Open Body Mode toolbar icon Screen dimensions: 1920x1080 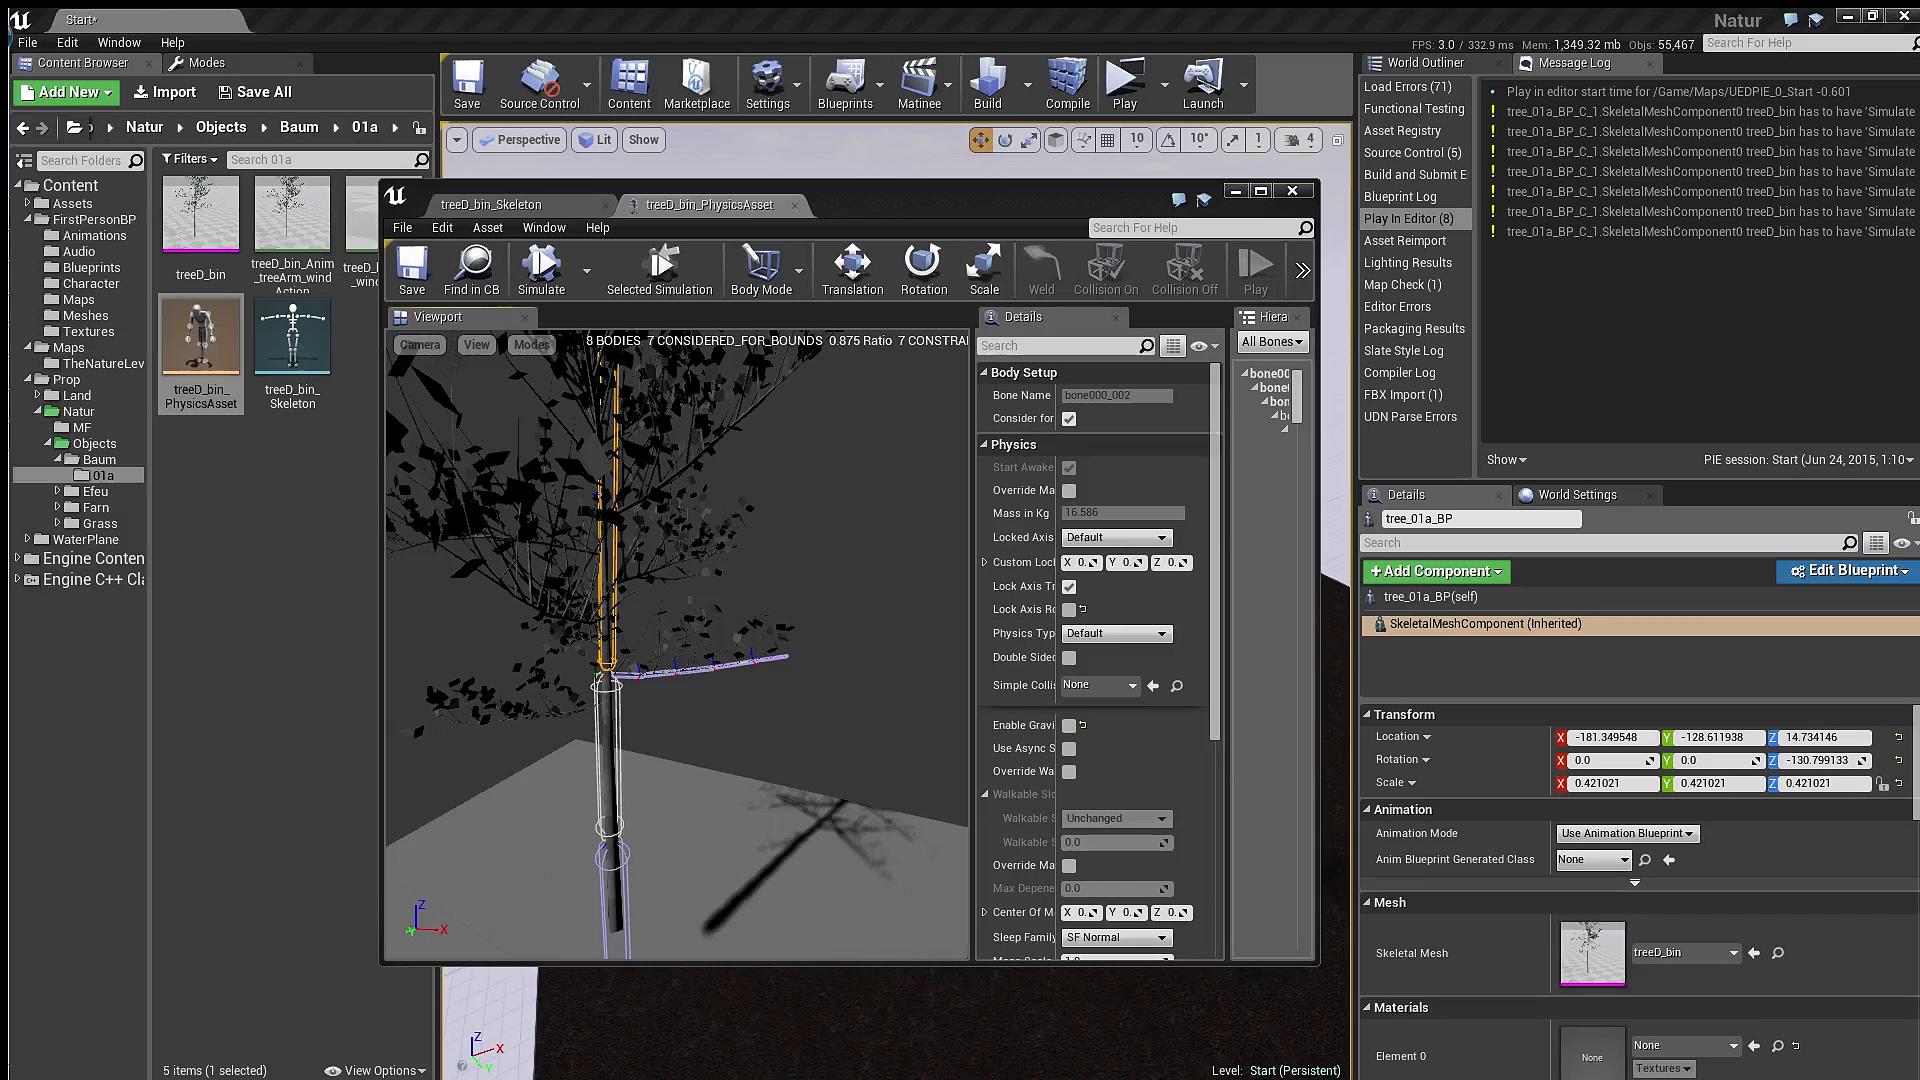coord(761,263)
